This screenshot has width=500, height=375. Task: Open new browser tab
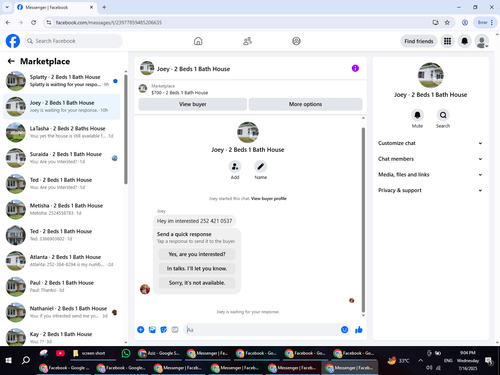pyautogui.click(x=104, y=7)
